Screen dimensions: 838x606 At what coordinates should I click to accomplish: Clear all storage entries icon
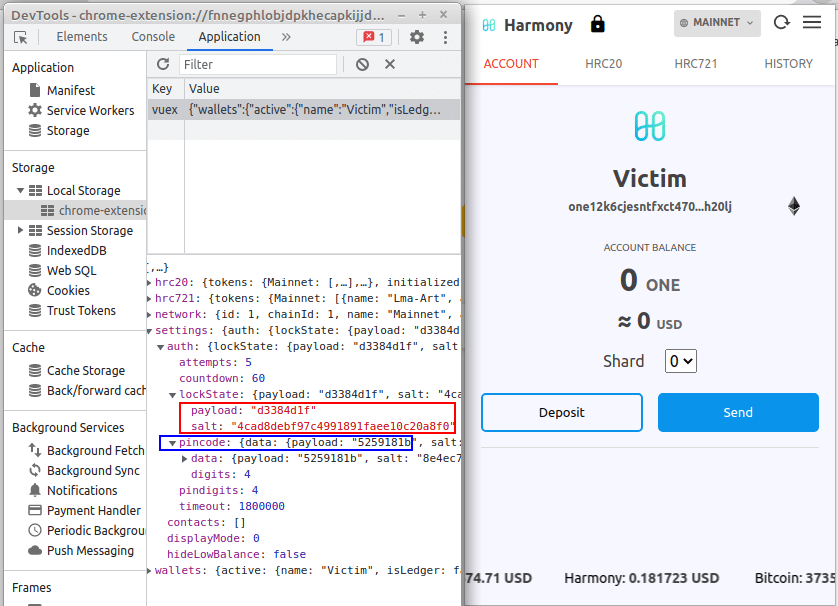[362, 65]
